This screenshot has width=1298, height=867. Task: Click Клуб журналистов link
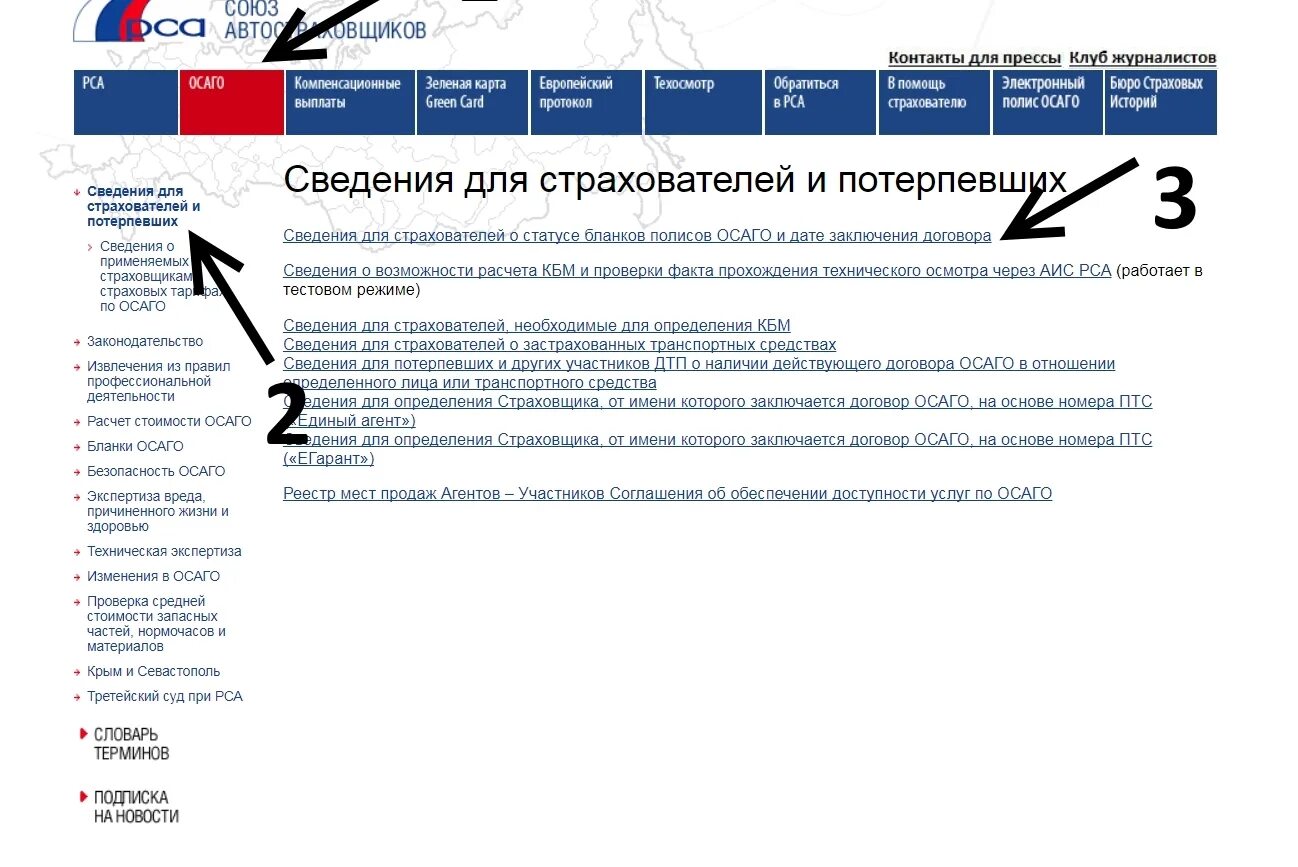click(1142, 58)
